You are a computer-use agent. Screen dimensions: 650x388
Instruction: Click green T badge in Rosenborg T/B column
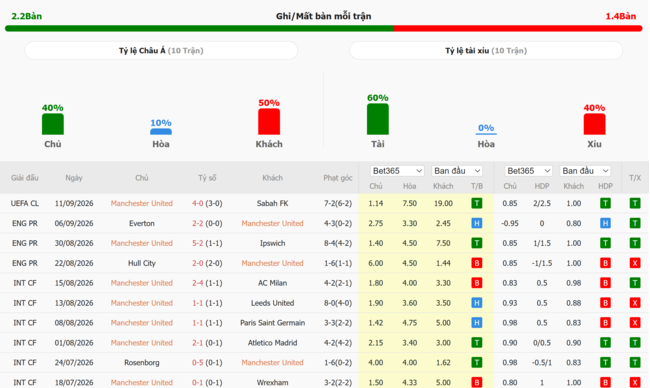click(x=477, y=363)
